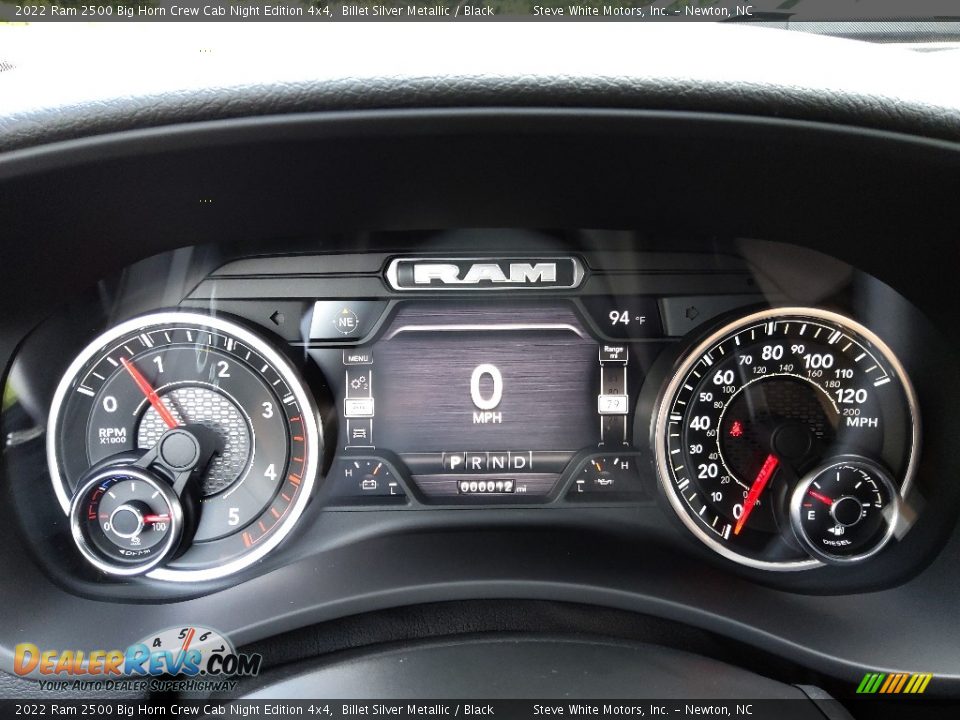960x720 pixels.
Task: Tap the red seatbelt warning icon
Action: (735, 429)
